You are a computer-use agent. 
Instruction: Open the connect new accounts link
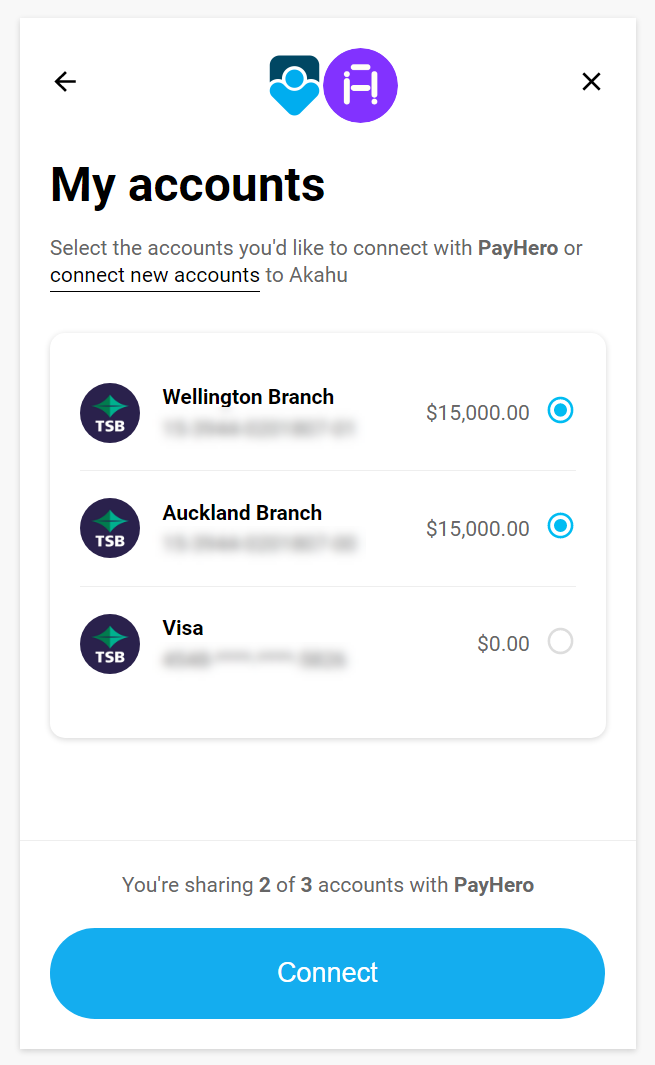coord(155,275)
